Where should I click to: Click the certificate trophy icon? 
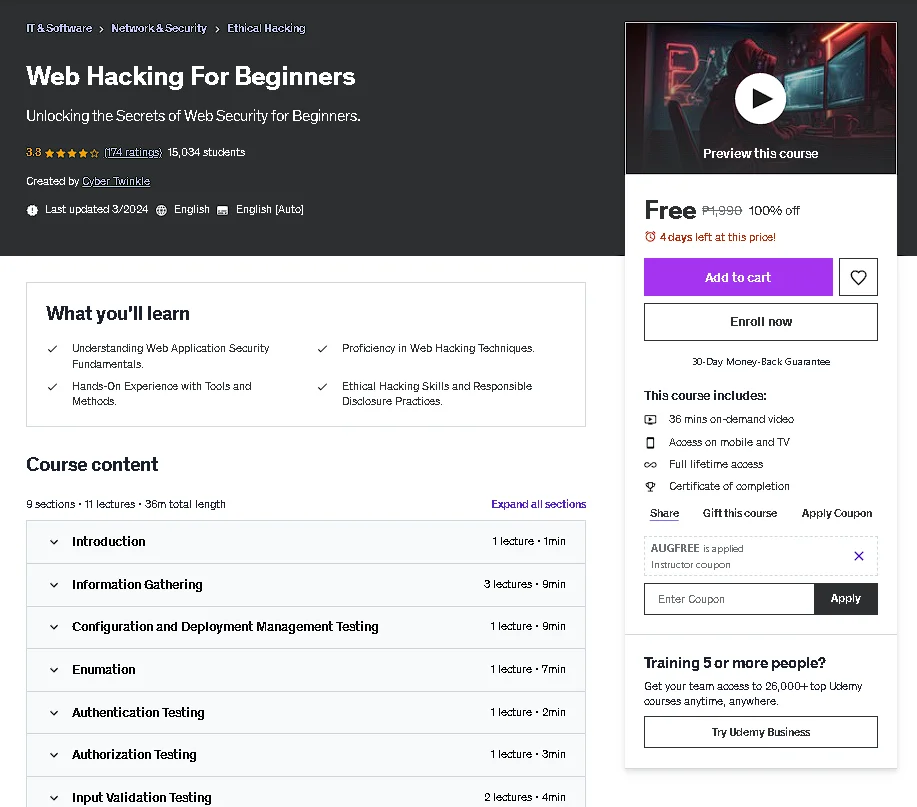click(650, 487)
